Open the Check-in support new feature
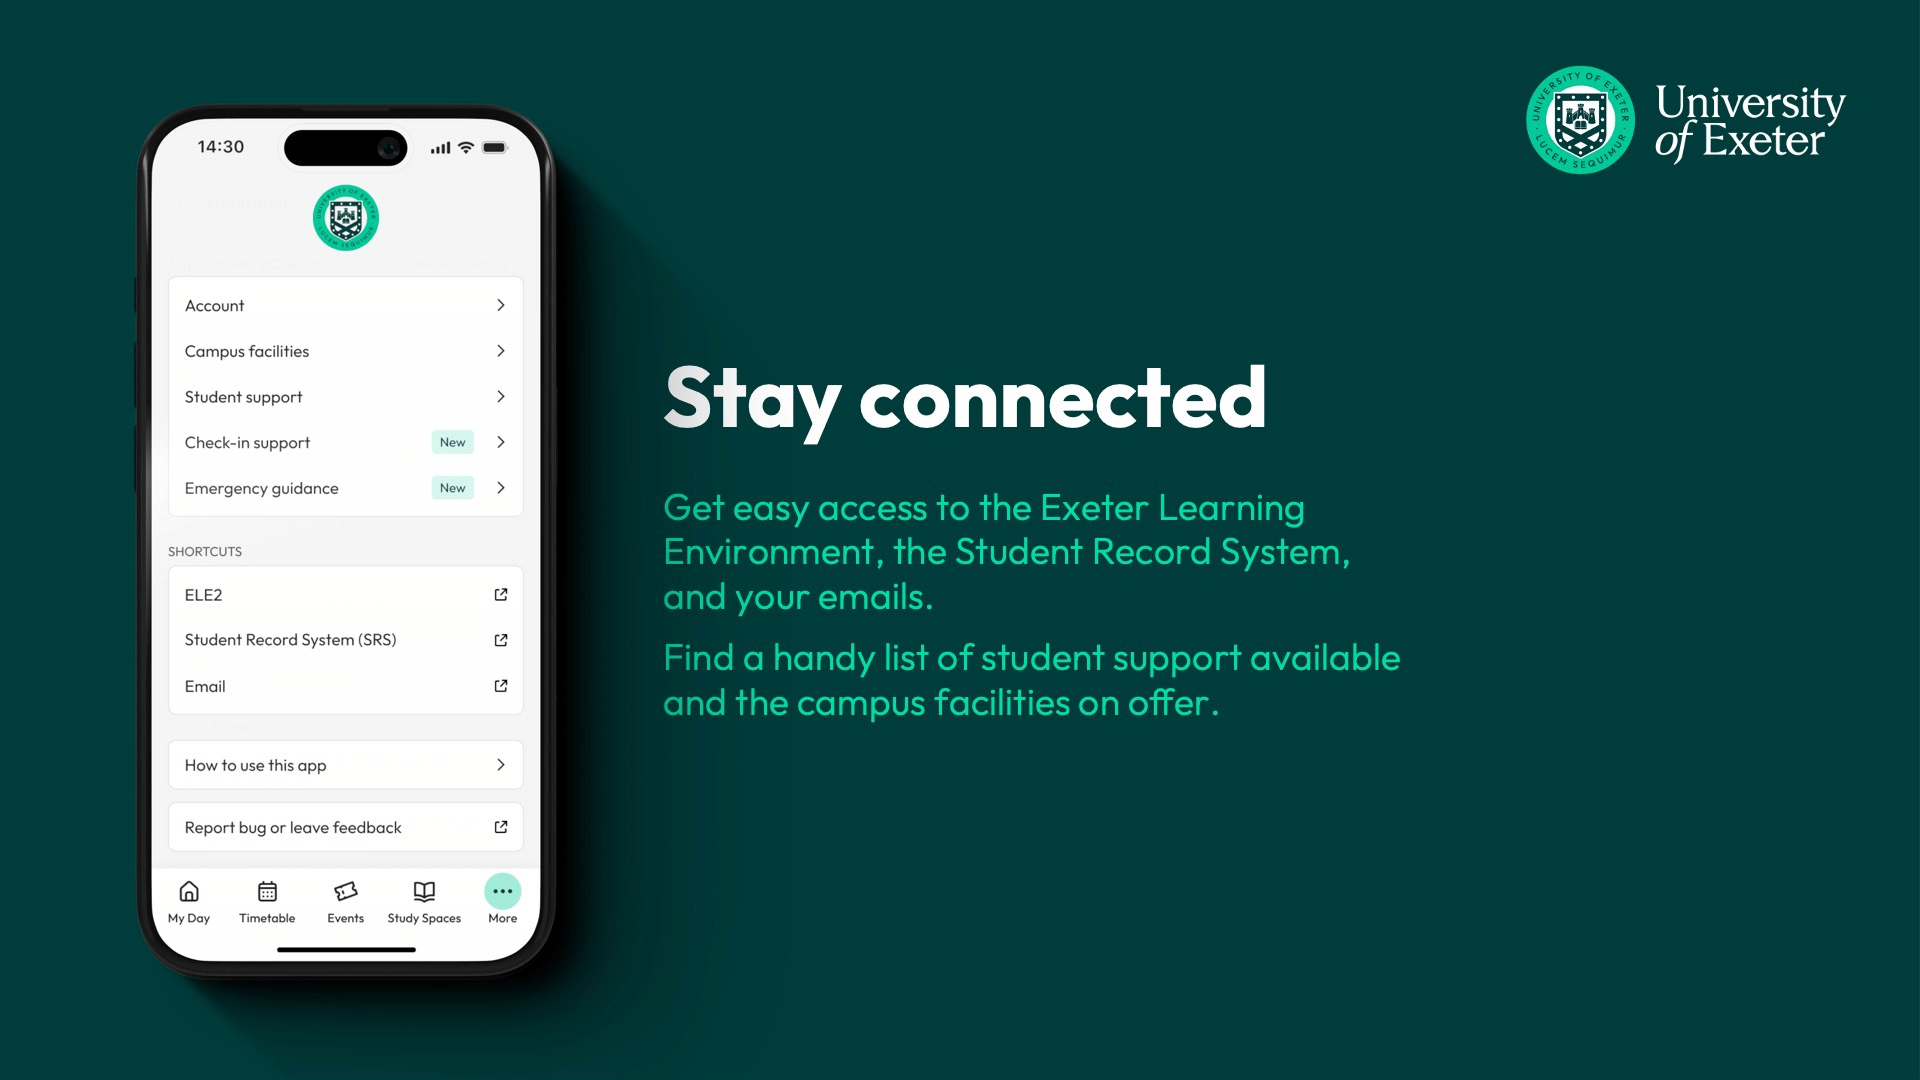The height and width of the screenshot is (1080, 1920). (x=344, y=442)
